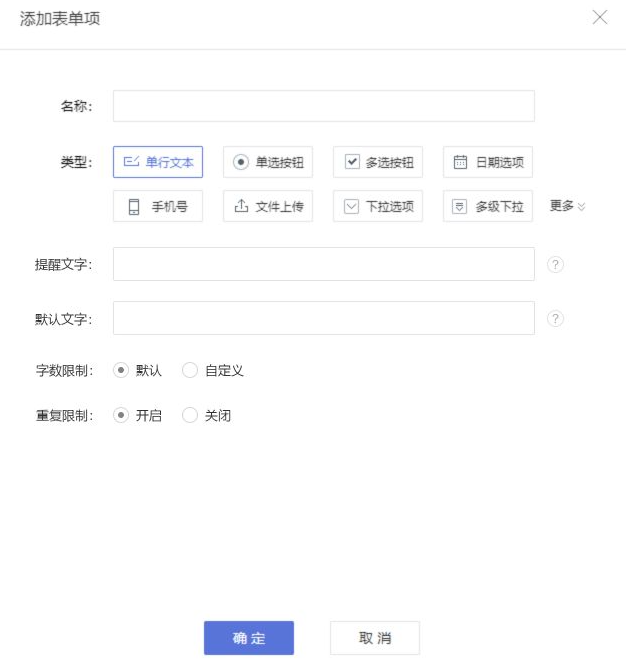Select the 多级下拉 field type

pos(487,206)
